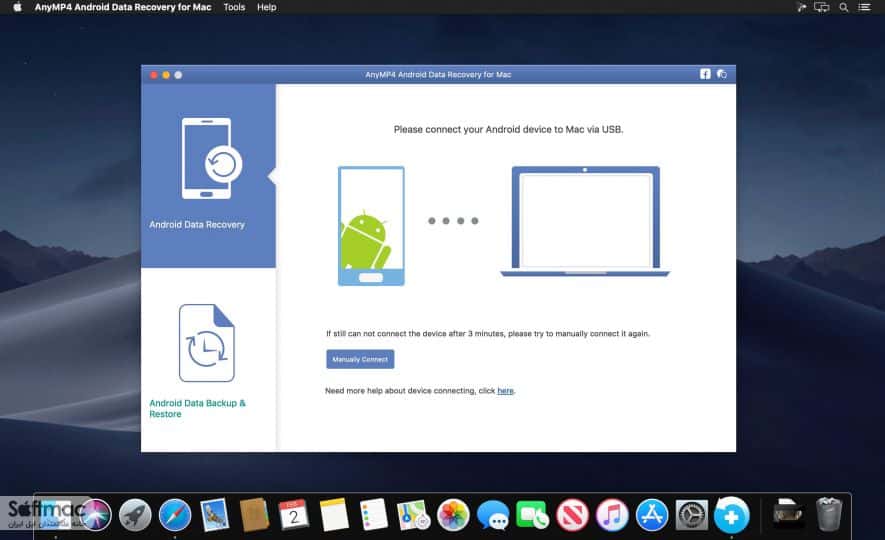Open the Apple menu
The width and height of the screenshot is (885, 540).
point(17,7)
